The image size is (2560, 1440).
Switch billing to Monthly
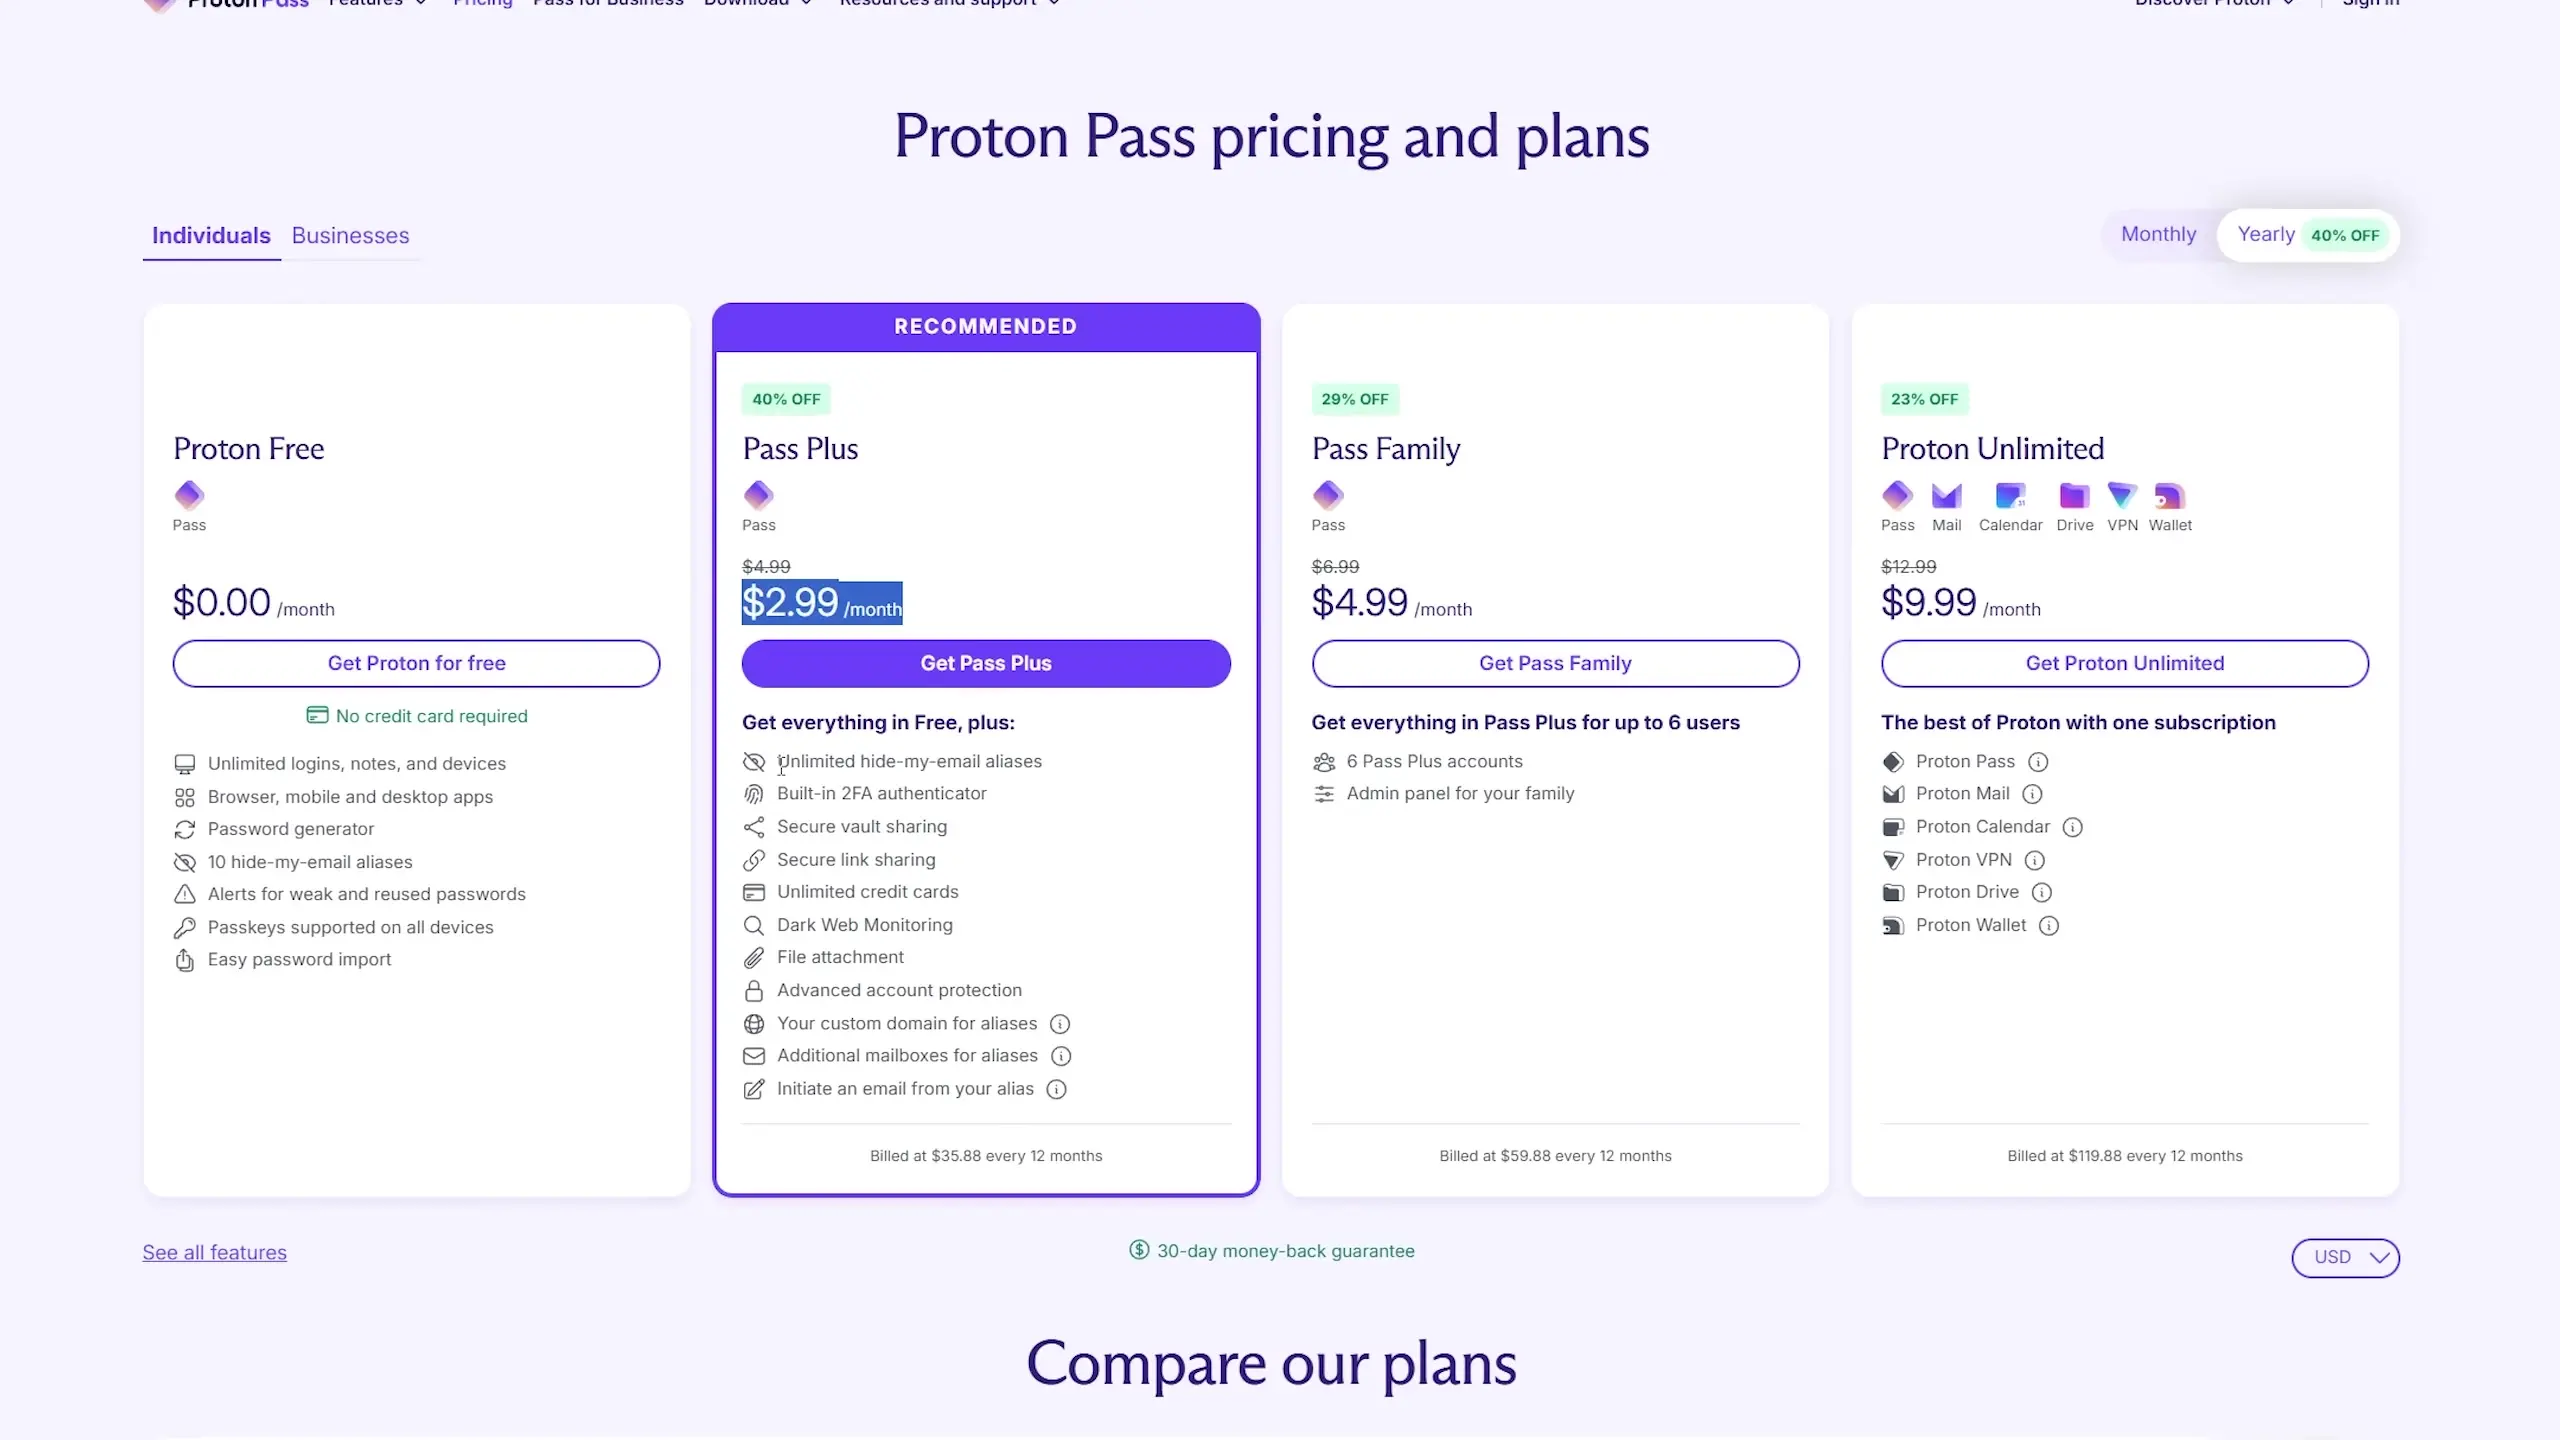click(2158, 234)
